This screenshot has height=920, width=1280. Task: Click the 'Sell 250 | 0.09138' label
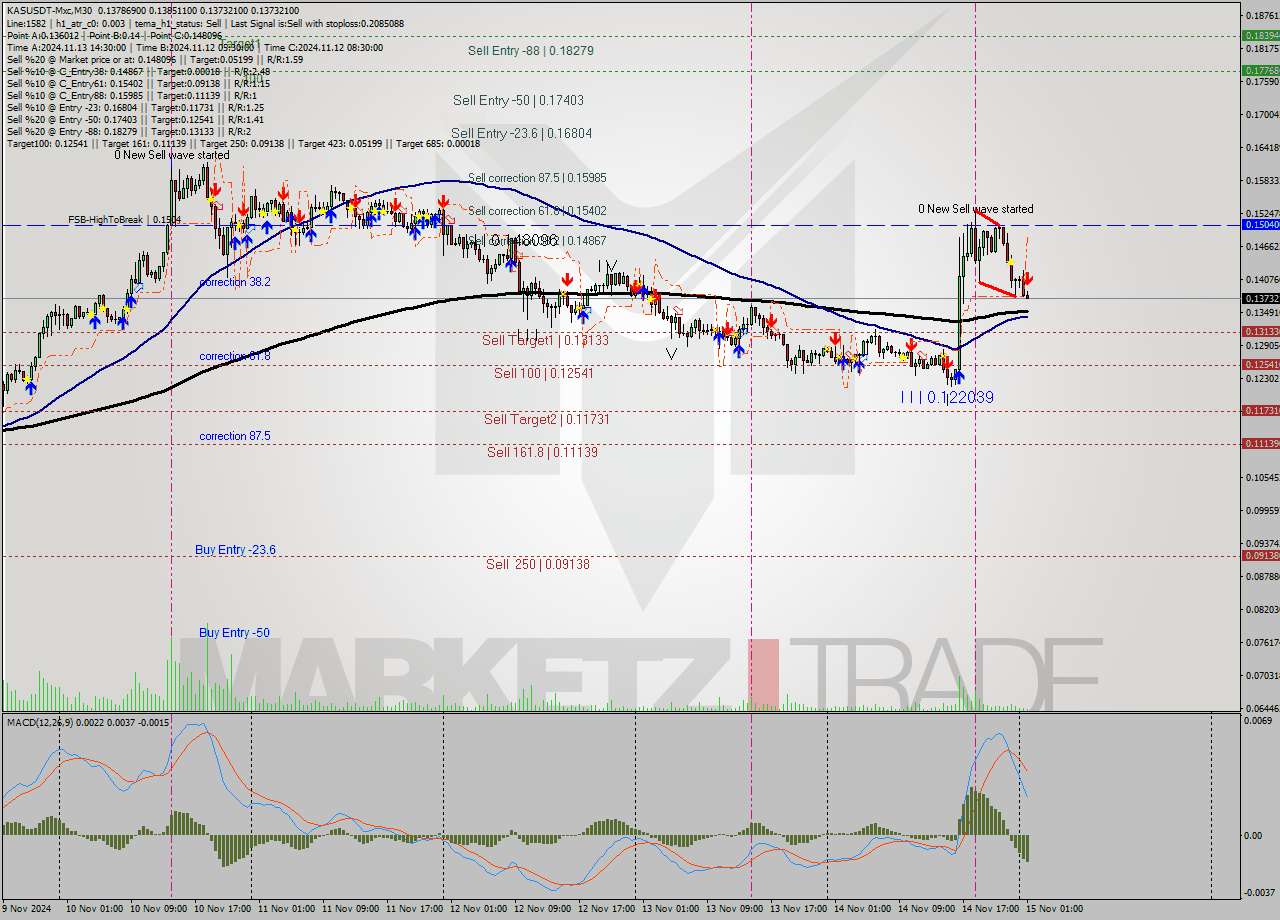538,564
